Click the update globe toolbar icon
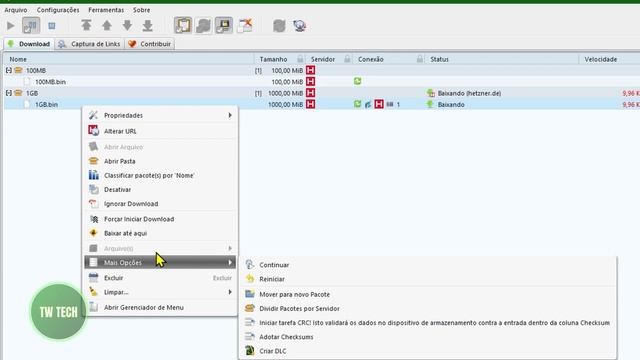The height and width of the screenshot is (360, 640). 300,26
